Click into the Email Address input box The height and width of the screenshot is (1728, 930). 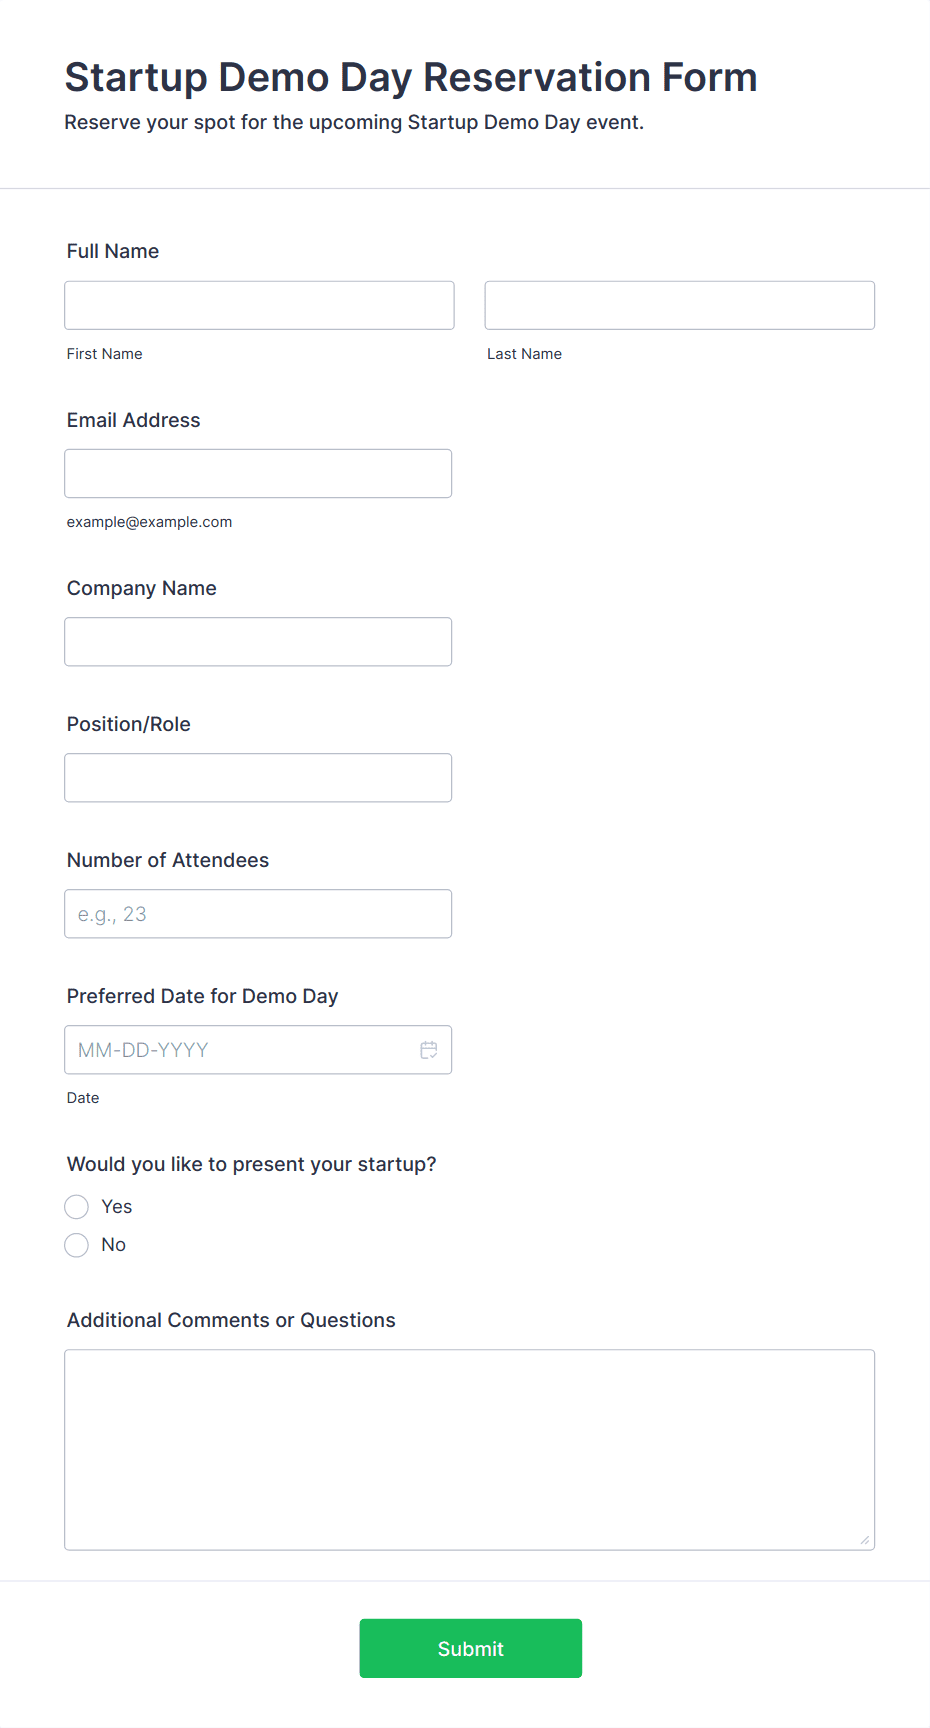[258, 473]
